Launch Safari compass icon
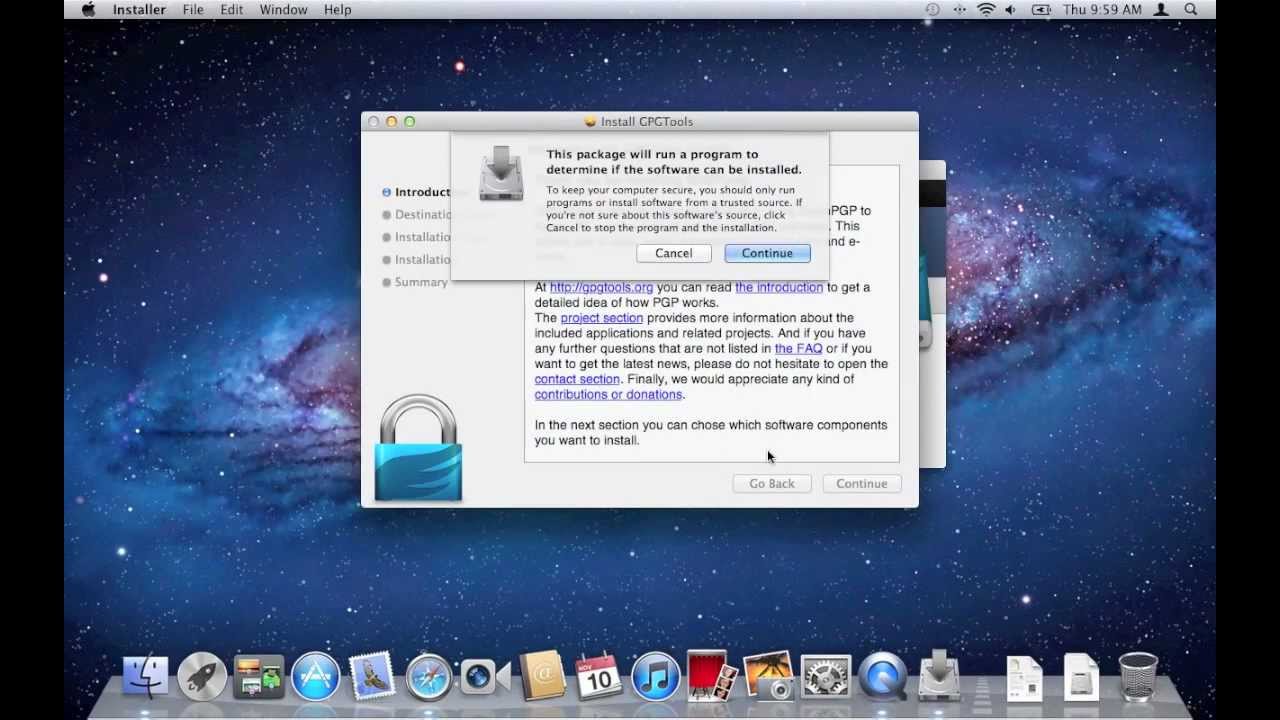The width and height of the screenshot is (1280, 720). (x=429, y=677)
